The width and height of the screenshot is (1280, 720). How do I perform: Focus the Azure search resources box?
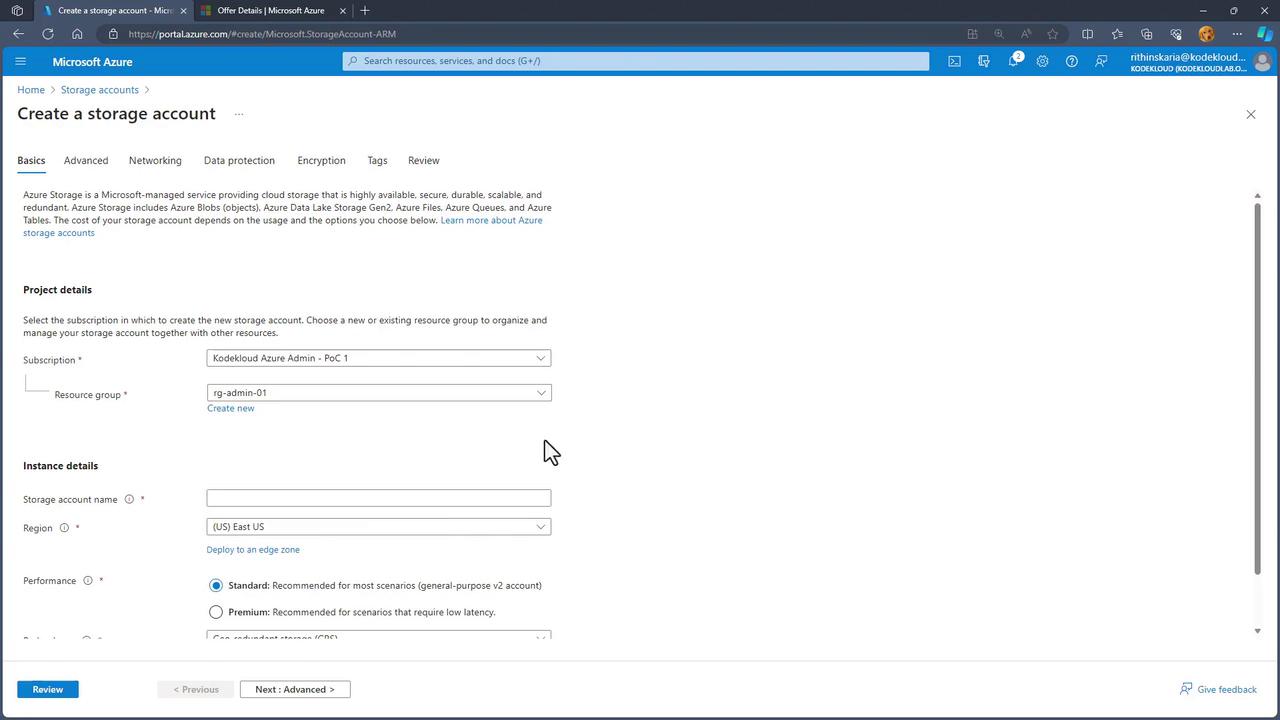[636, 61]
